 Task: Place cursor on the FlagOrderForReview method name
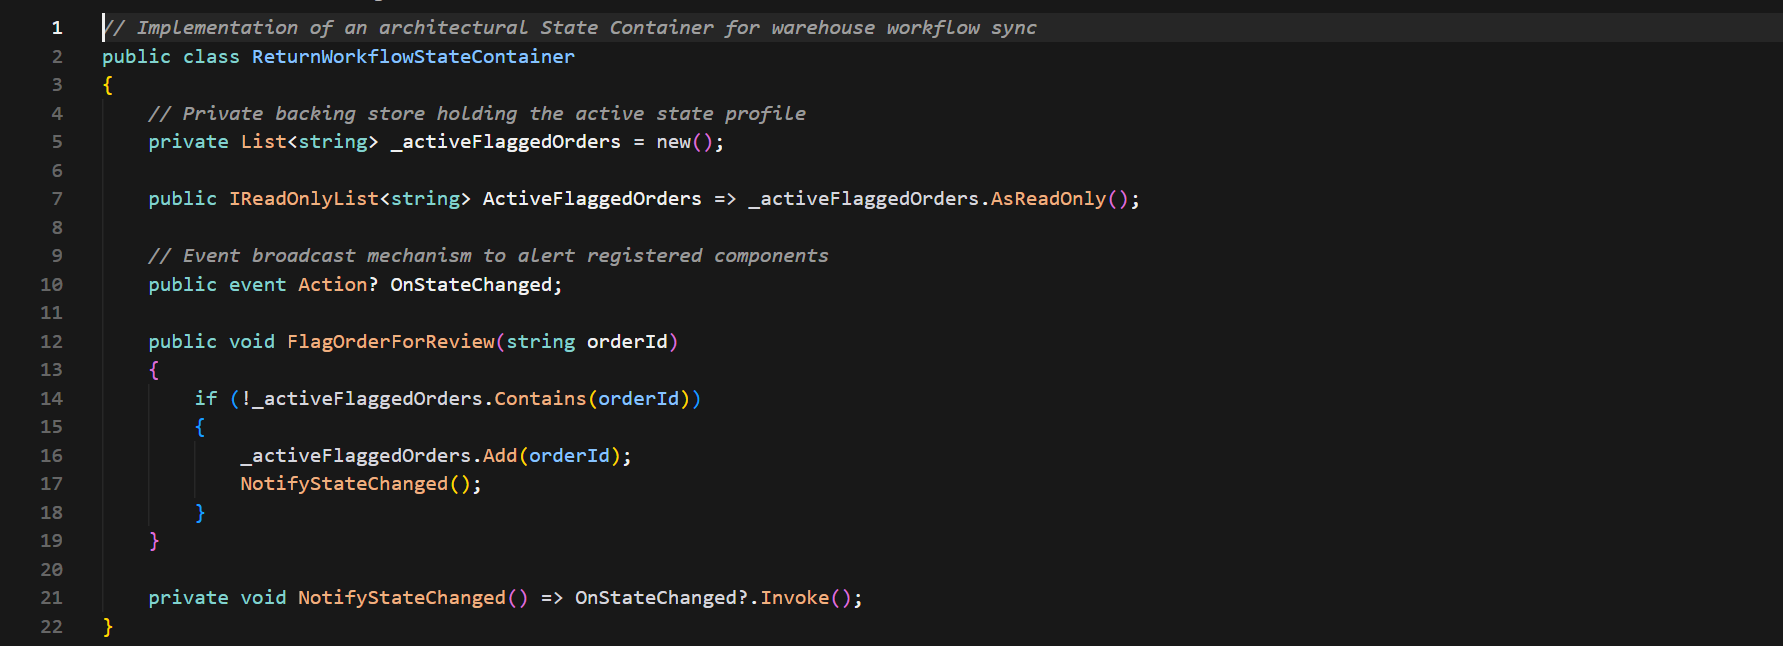(x=391, y=342)
